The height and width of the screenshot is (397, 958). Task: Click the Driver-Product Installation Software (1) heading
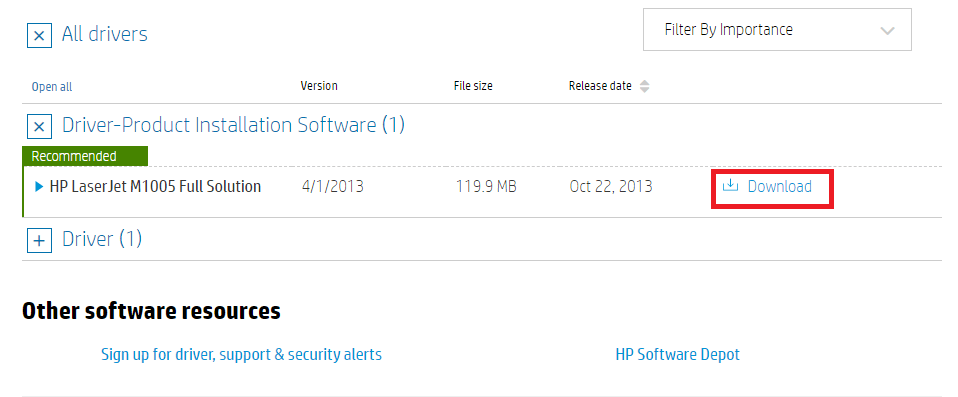[x=233, y=125]
